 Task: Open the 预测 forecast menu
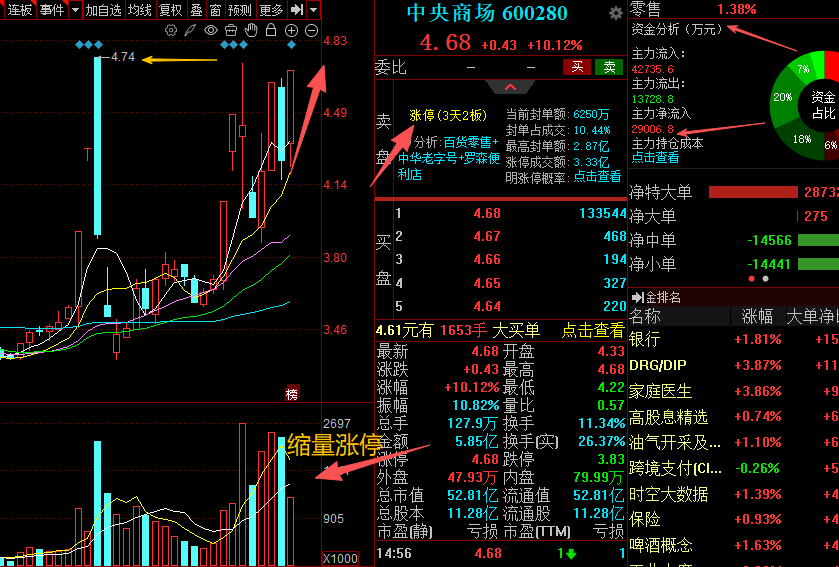click(239, 10)
